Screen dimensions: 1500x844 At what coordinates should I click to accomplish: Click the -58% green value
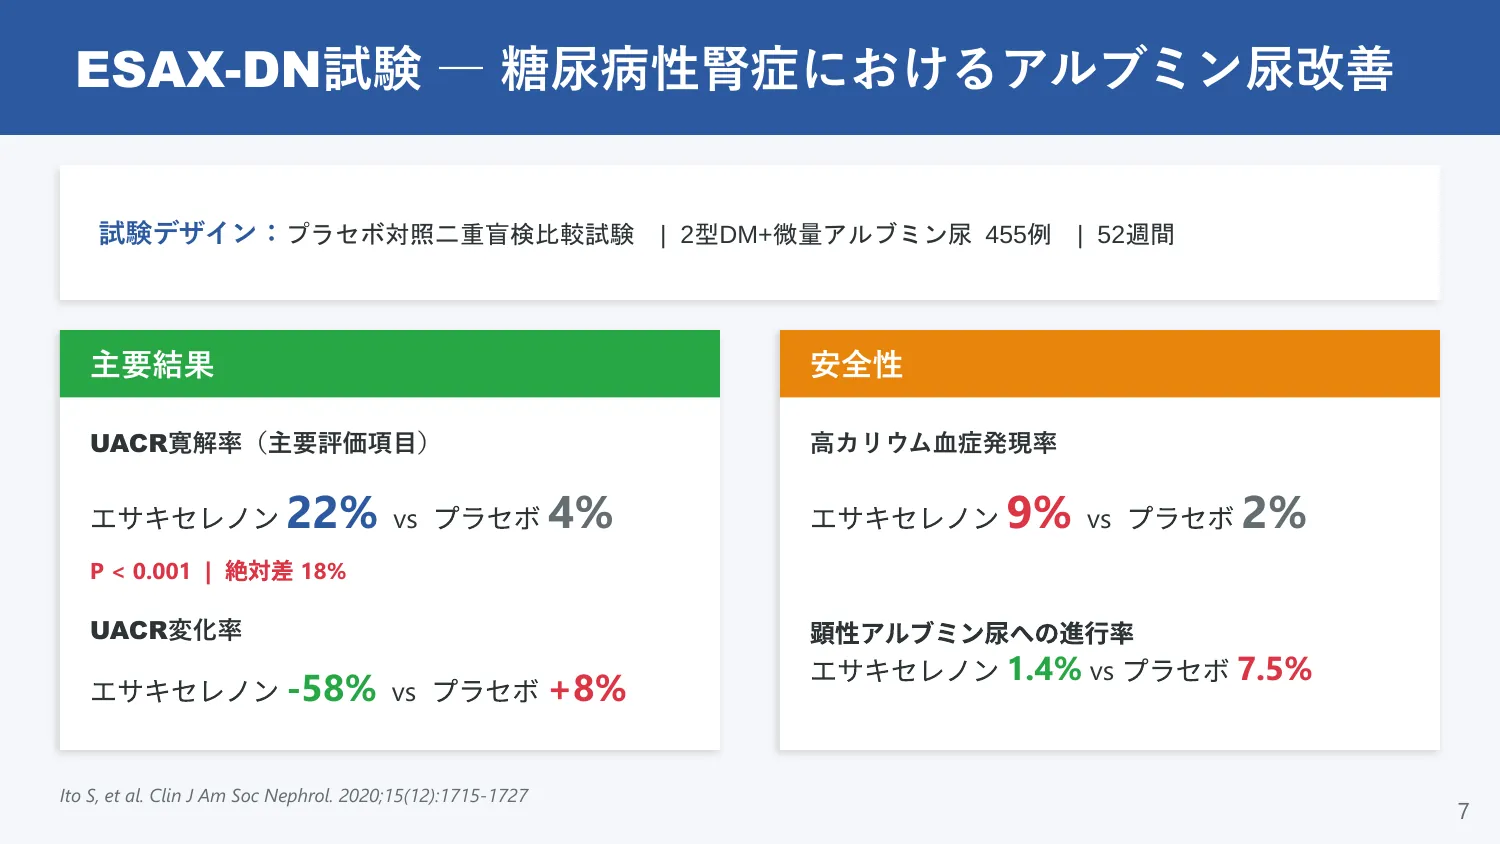[332, 689]
